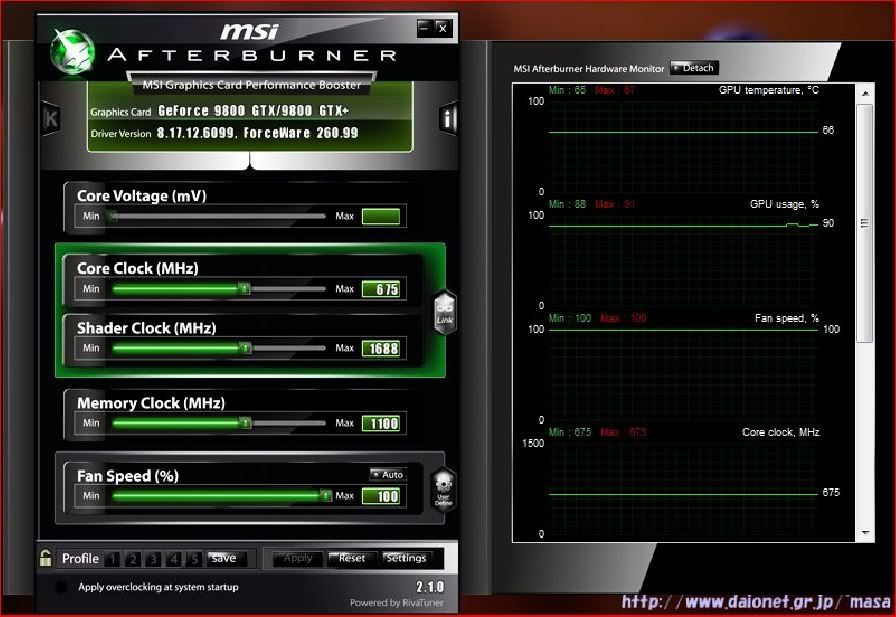Viewport: 896px width, 617px height.
Task: Click the Fan Speed 100 value field
Action: click(x=381, y=496)
